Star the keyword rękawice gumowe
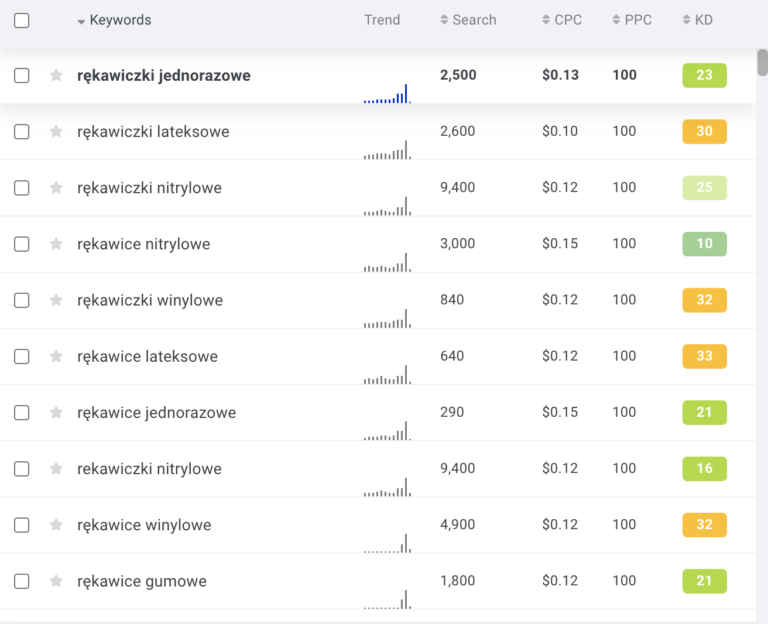 coord(56,581)
